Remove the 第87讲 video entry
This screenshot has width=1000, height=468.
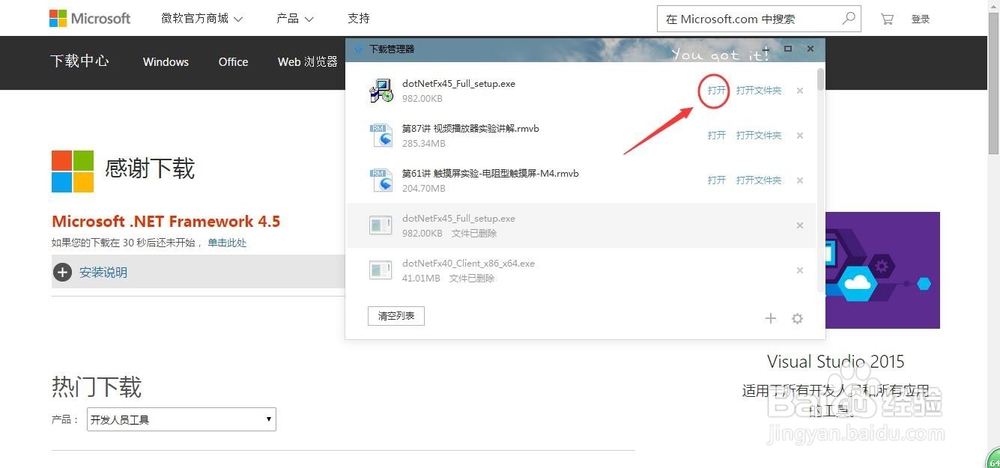[800, 135]
